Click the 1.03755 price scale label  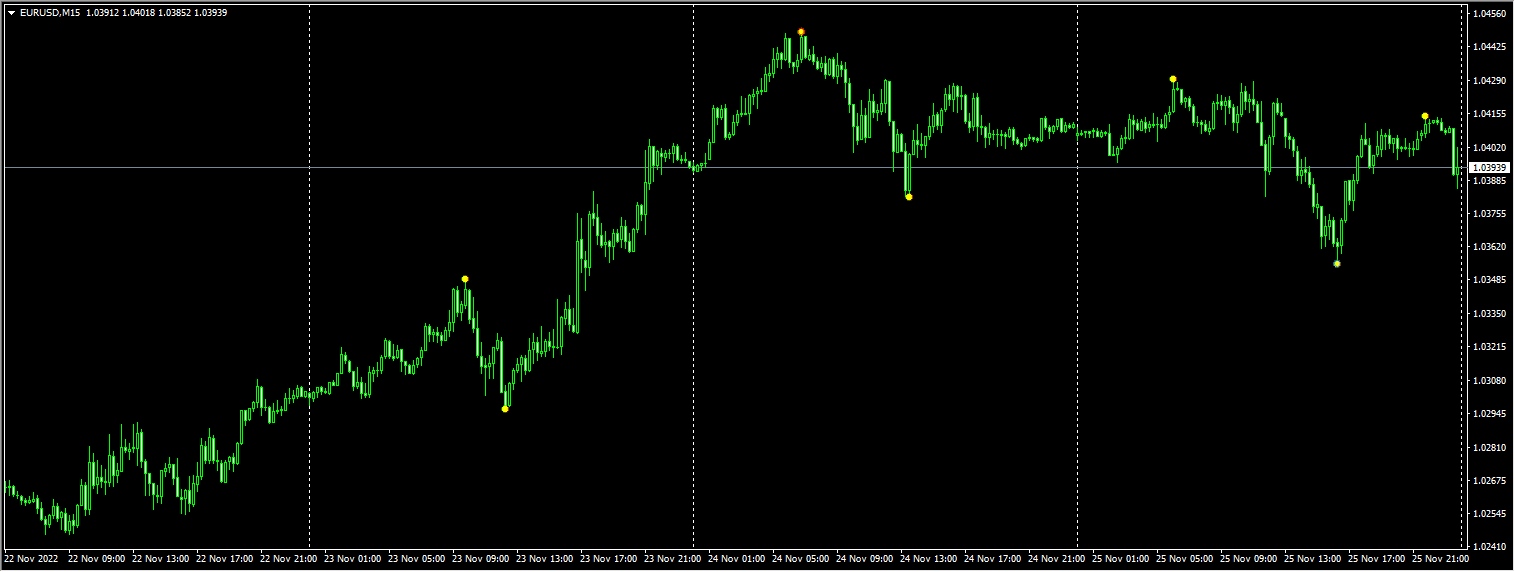(1490, 214)
